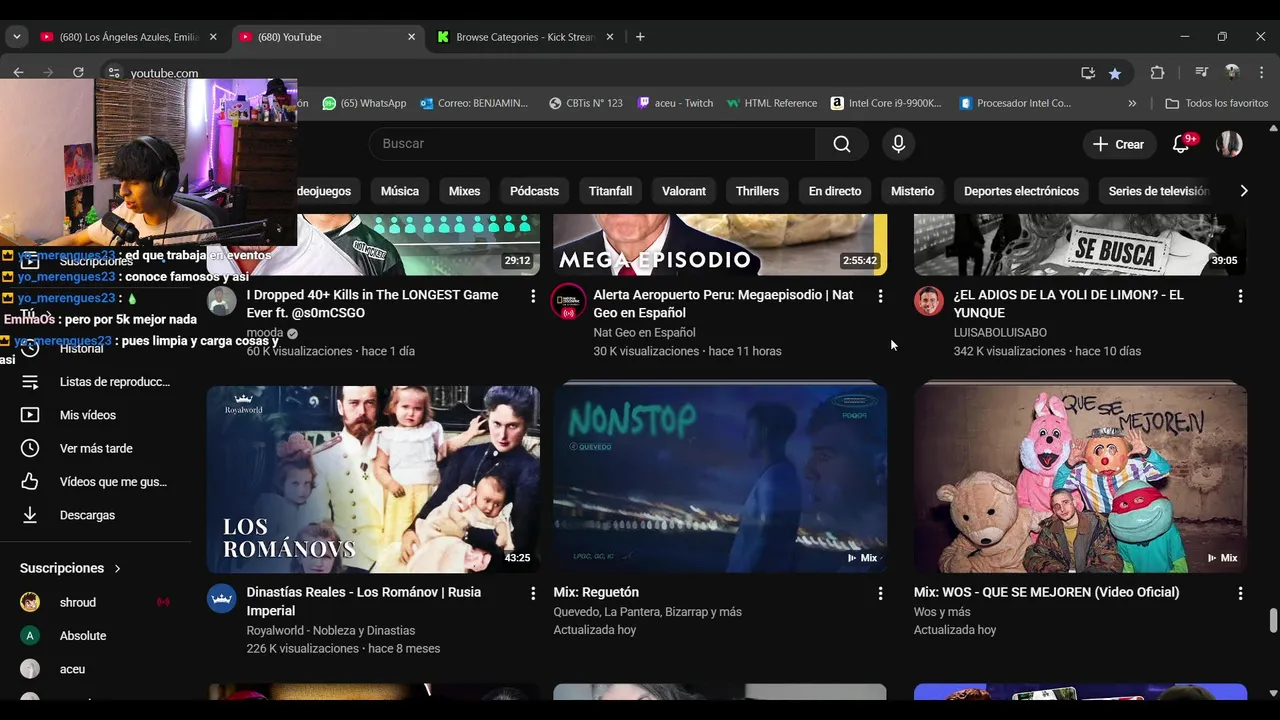1280x720 pixels.
Task: Open options for El Adios de la Yoli video
Action: (x=1240, y=296)
